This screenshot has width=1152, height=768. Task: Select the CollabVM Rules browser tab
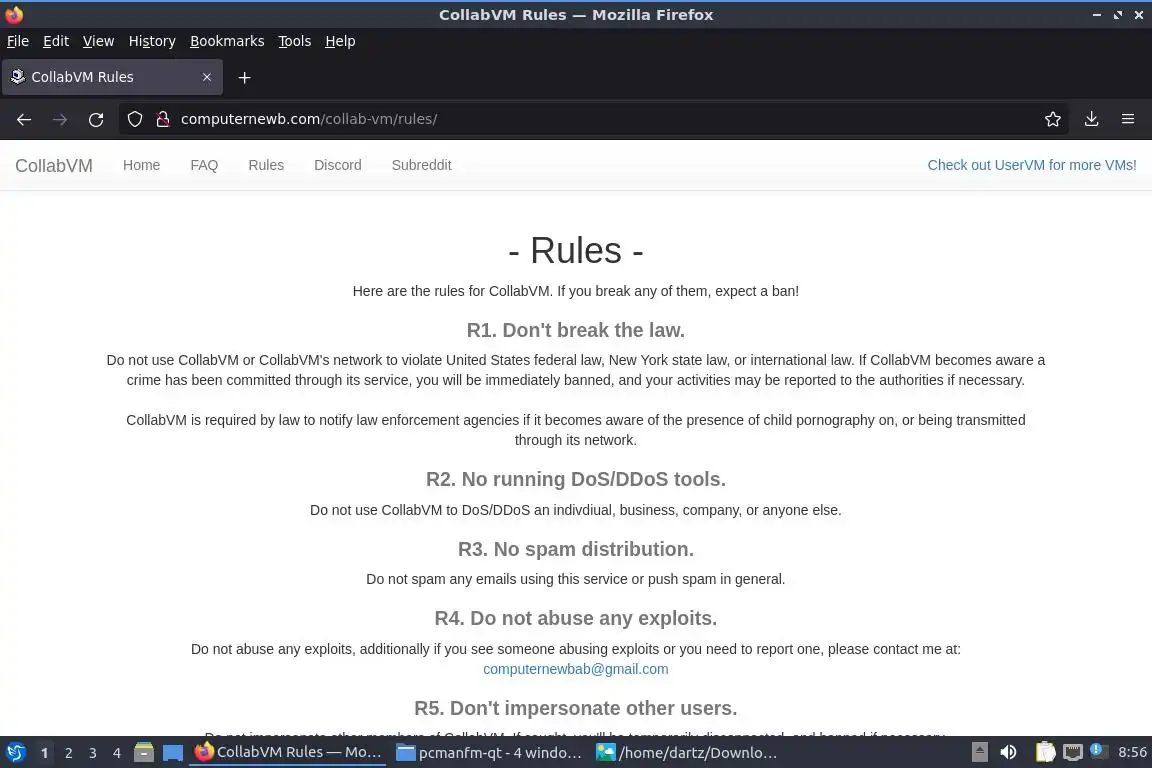(112, 77)
